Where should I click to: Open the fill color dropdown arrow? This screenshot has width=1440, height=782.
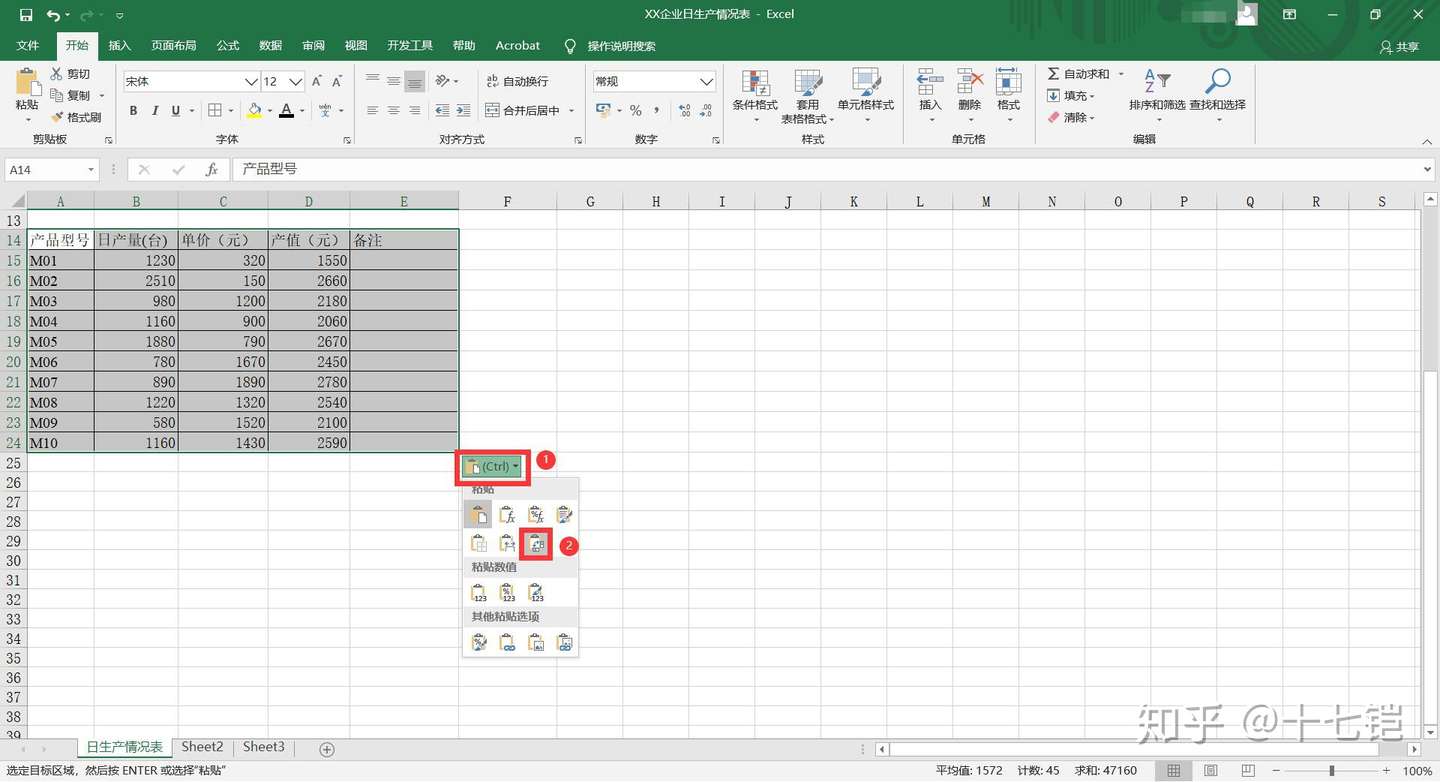click(x=270, y=110)
